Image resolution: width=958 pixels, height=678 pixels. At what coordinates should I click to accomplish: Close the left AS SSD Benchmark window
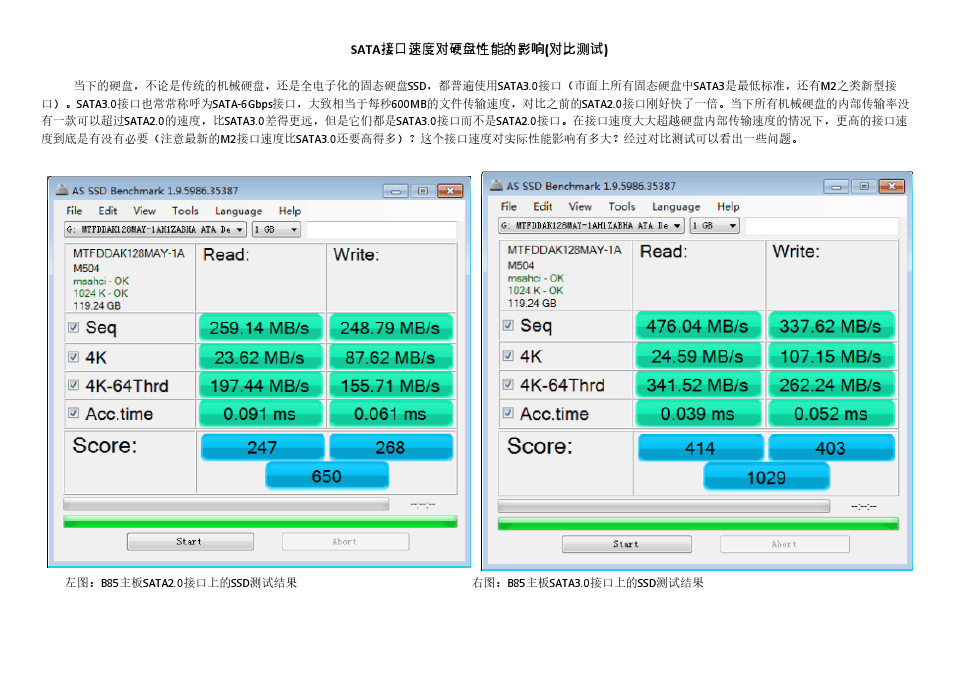pos(450,191)
